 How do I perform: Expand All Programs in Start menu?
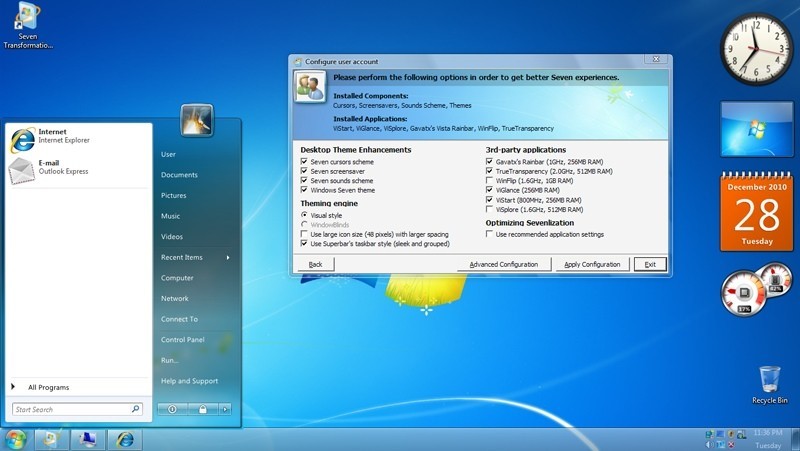pos(48,387)
